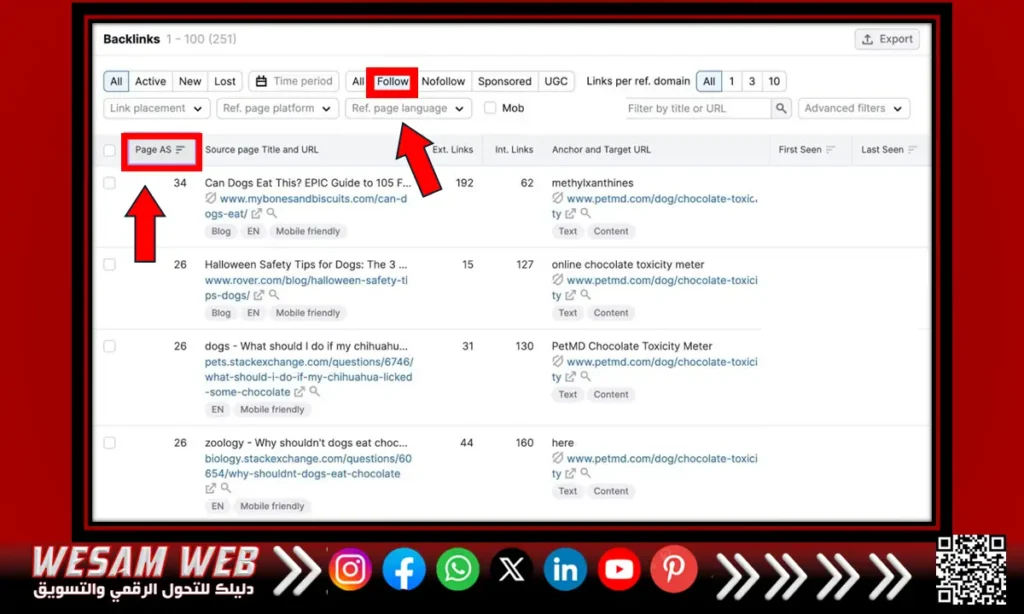The width and height of the screenshot is (1024, 614).
Task: Enable the Mob checkbox
Action: click(x=490, y=108)
